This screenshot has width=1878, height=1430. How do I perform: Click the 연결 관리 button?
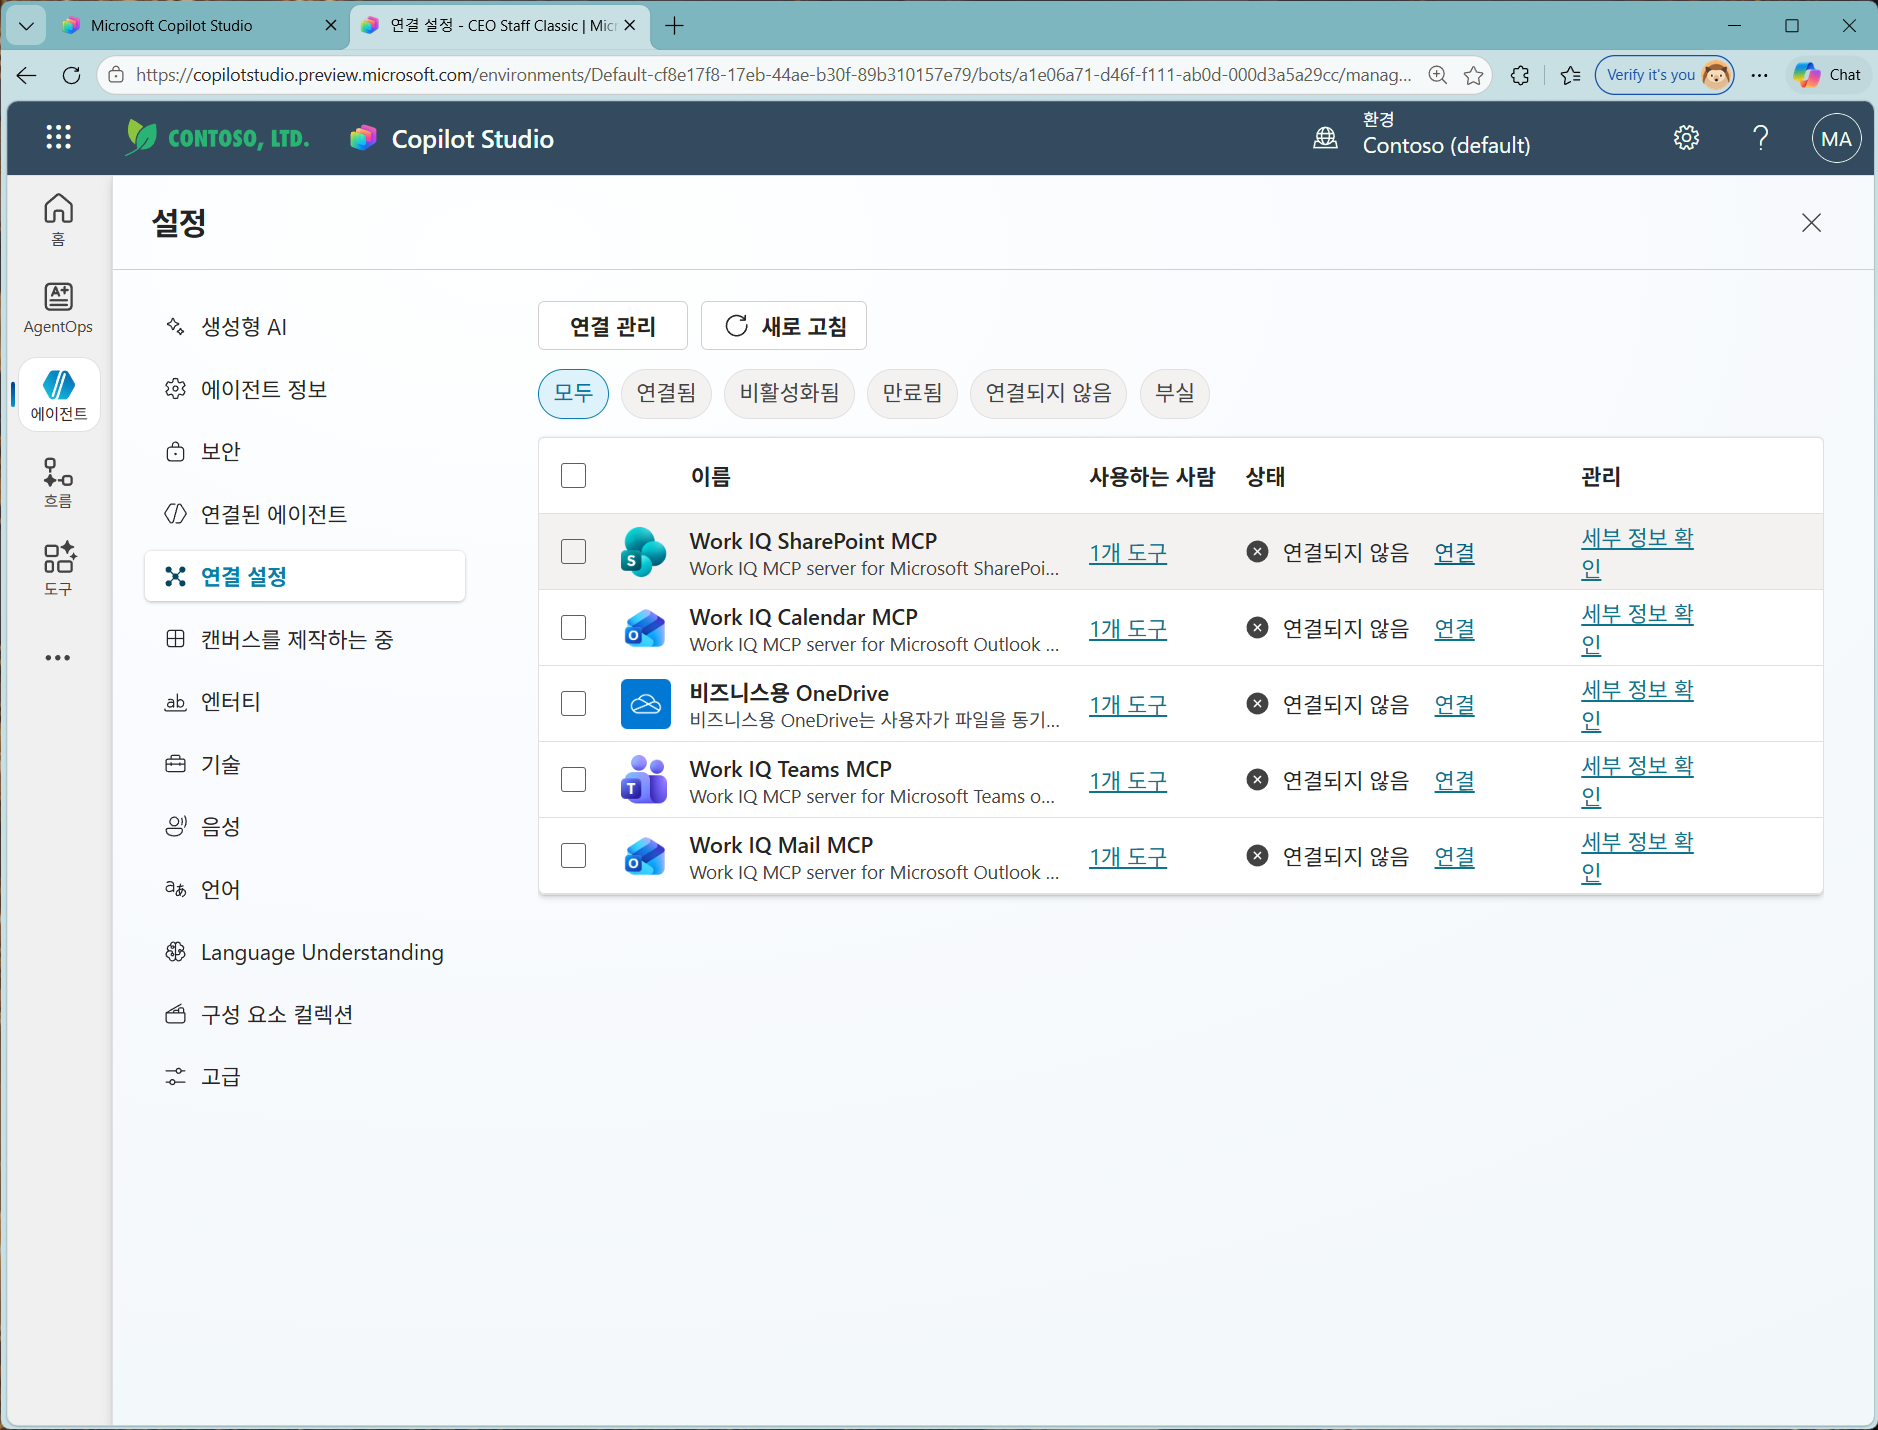tap(613, 326)
